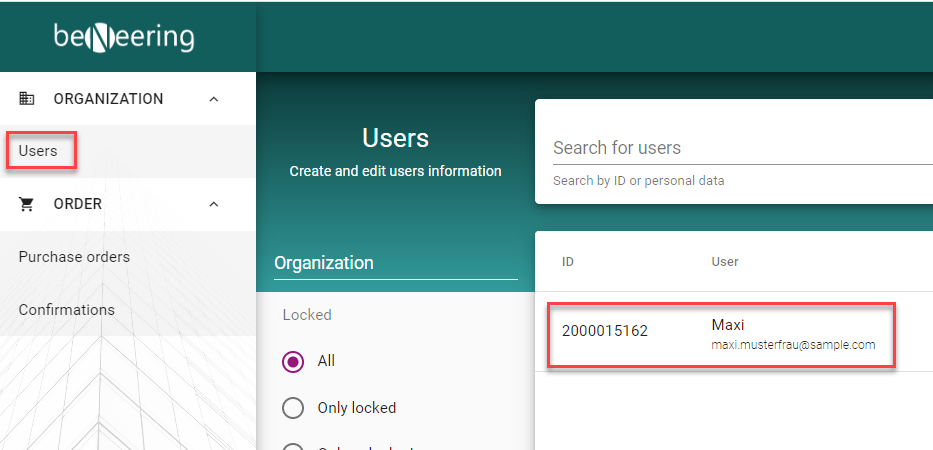Collapse the Order section chevron
933x450 pixels.
coord(214,204)
